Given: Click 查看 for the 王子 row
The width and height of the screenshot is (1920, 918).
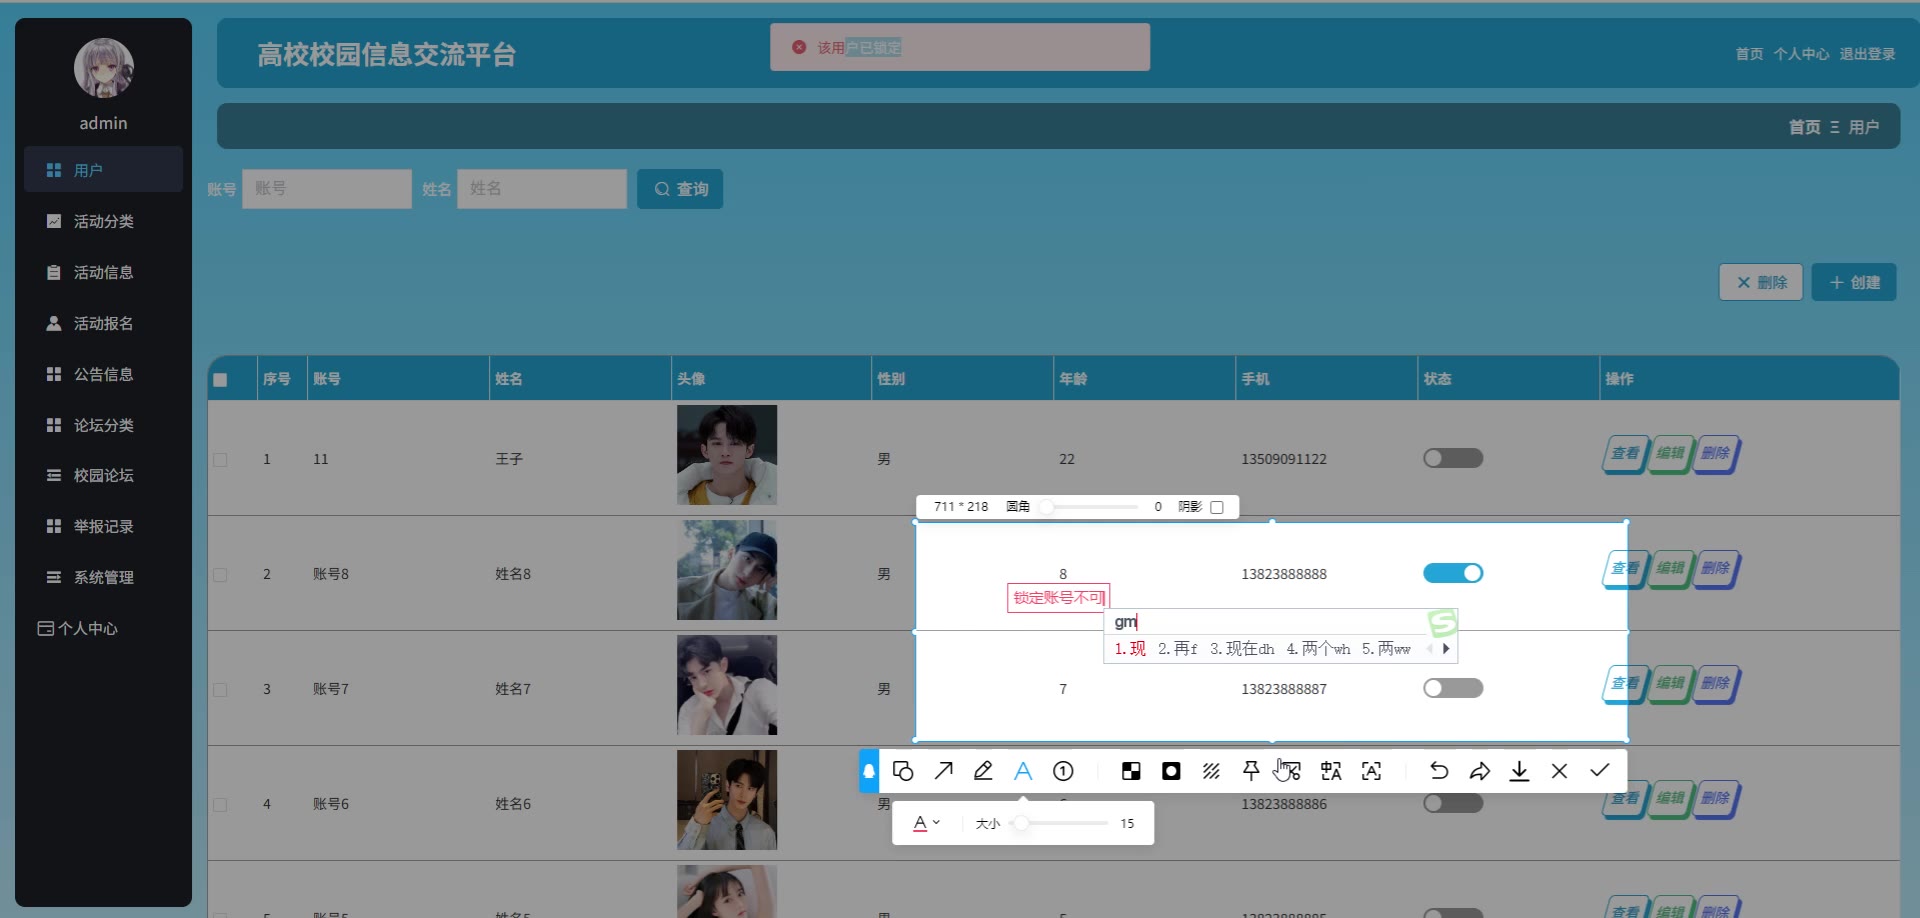Looking at the screenshot, I should [1625, 454].
